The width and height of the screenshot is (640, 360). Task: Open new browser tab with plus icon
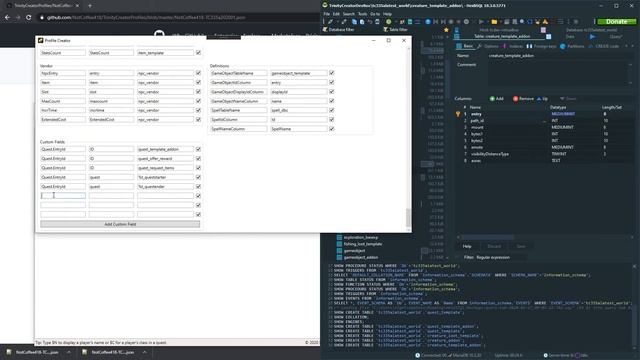(x=90, y=6)
